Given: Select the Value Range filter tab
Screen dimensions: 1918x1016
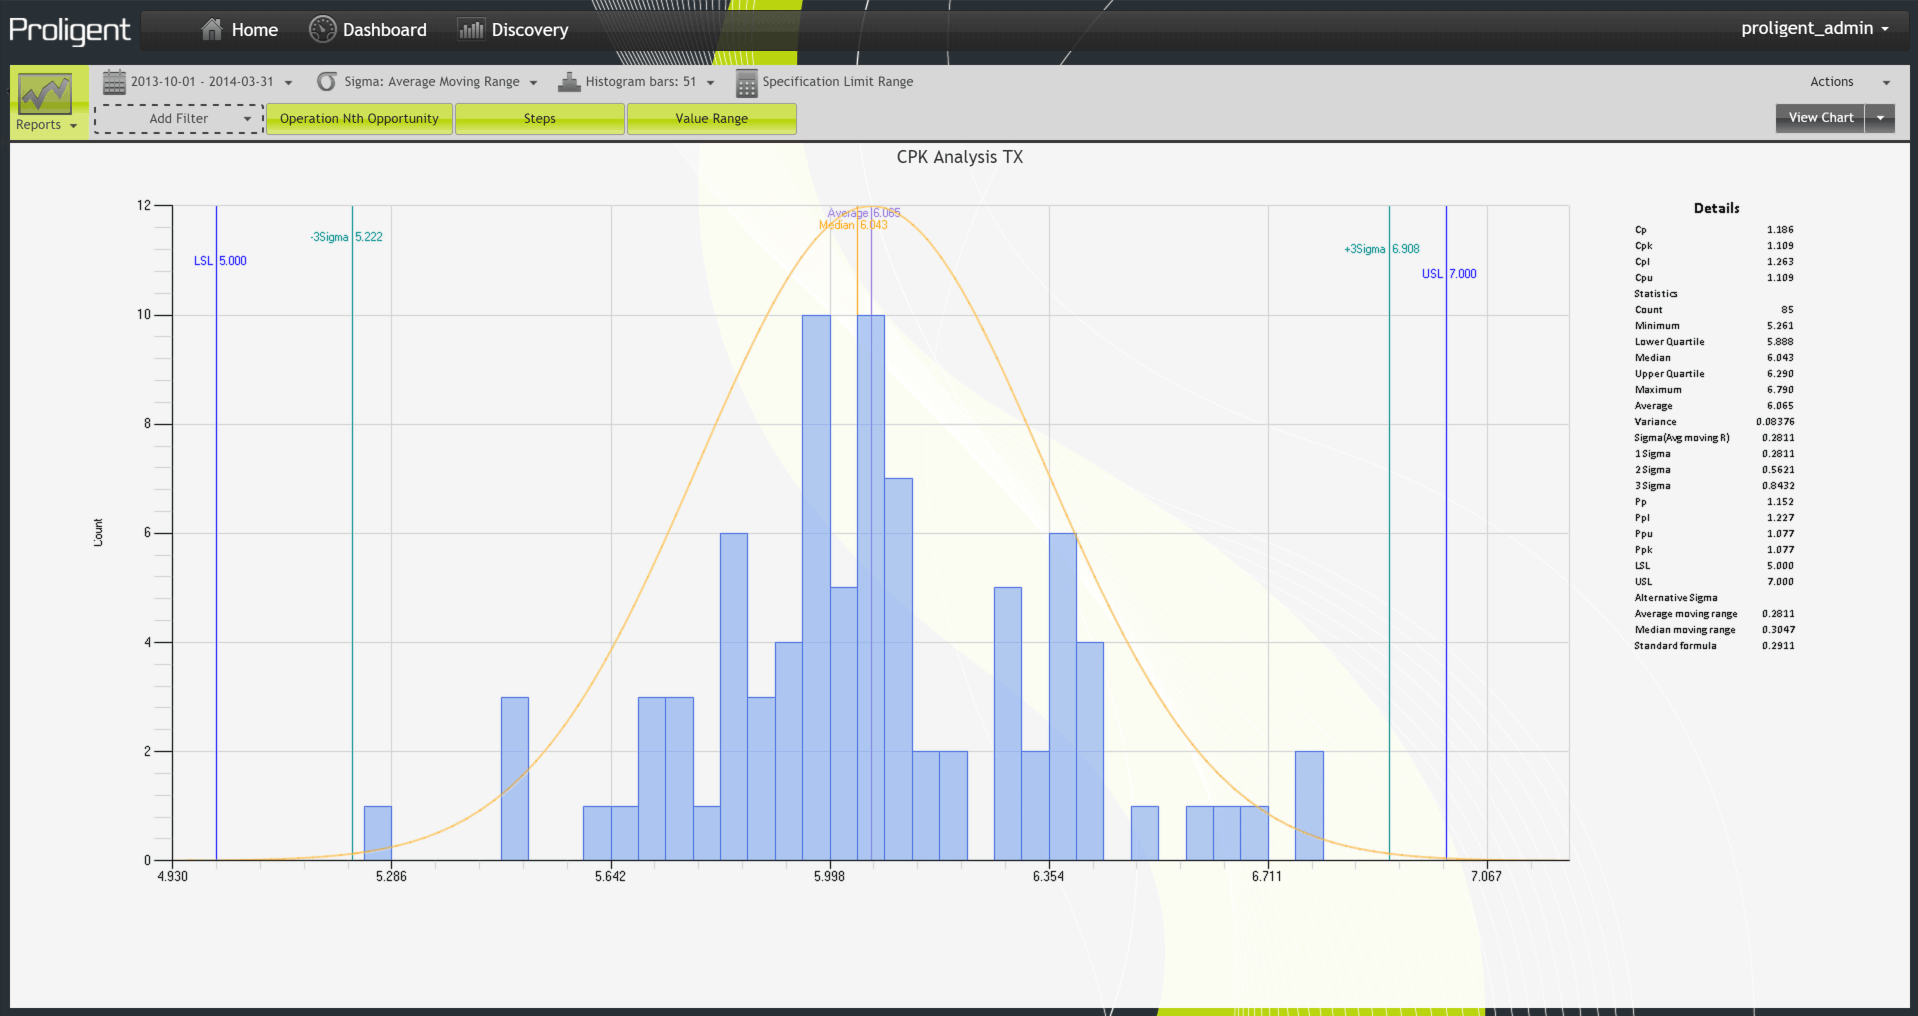Looking at the screenshot, I should pos(711,119).
